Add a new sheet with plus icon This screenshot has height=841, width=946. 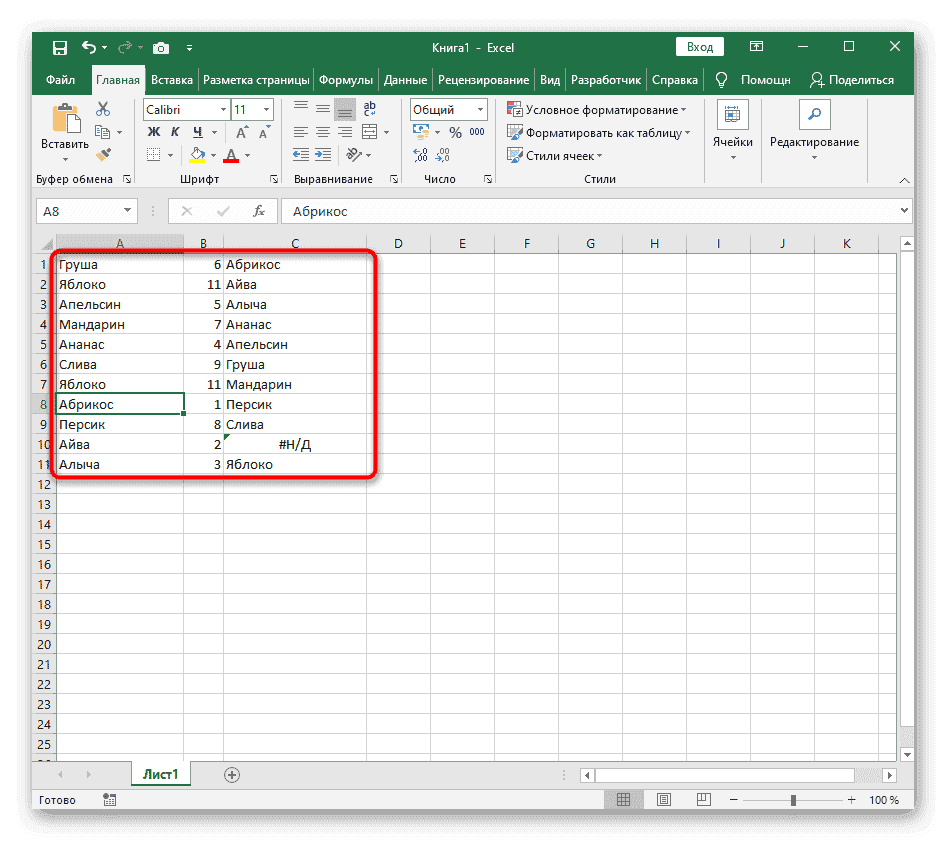point(232,774)
